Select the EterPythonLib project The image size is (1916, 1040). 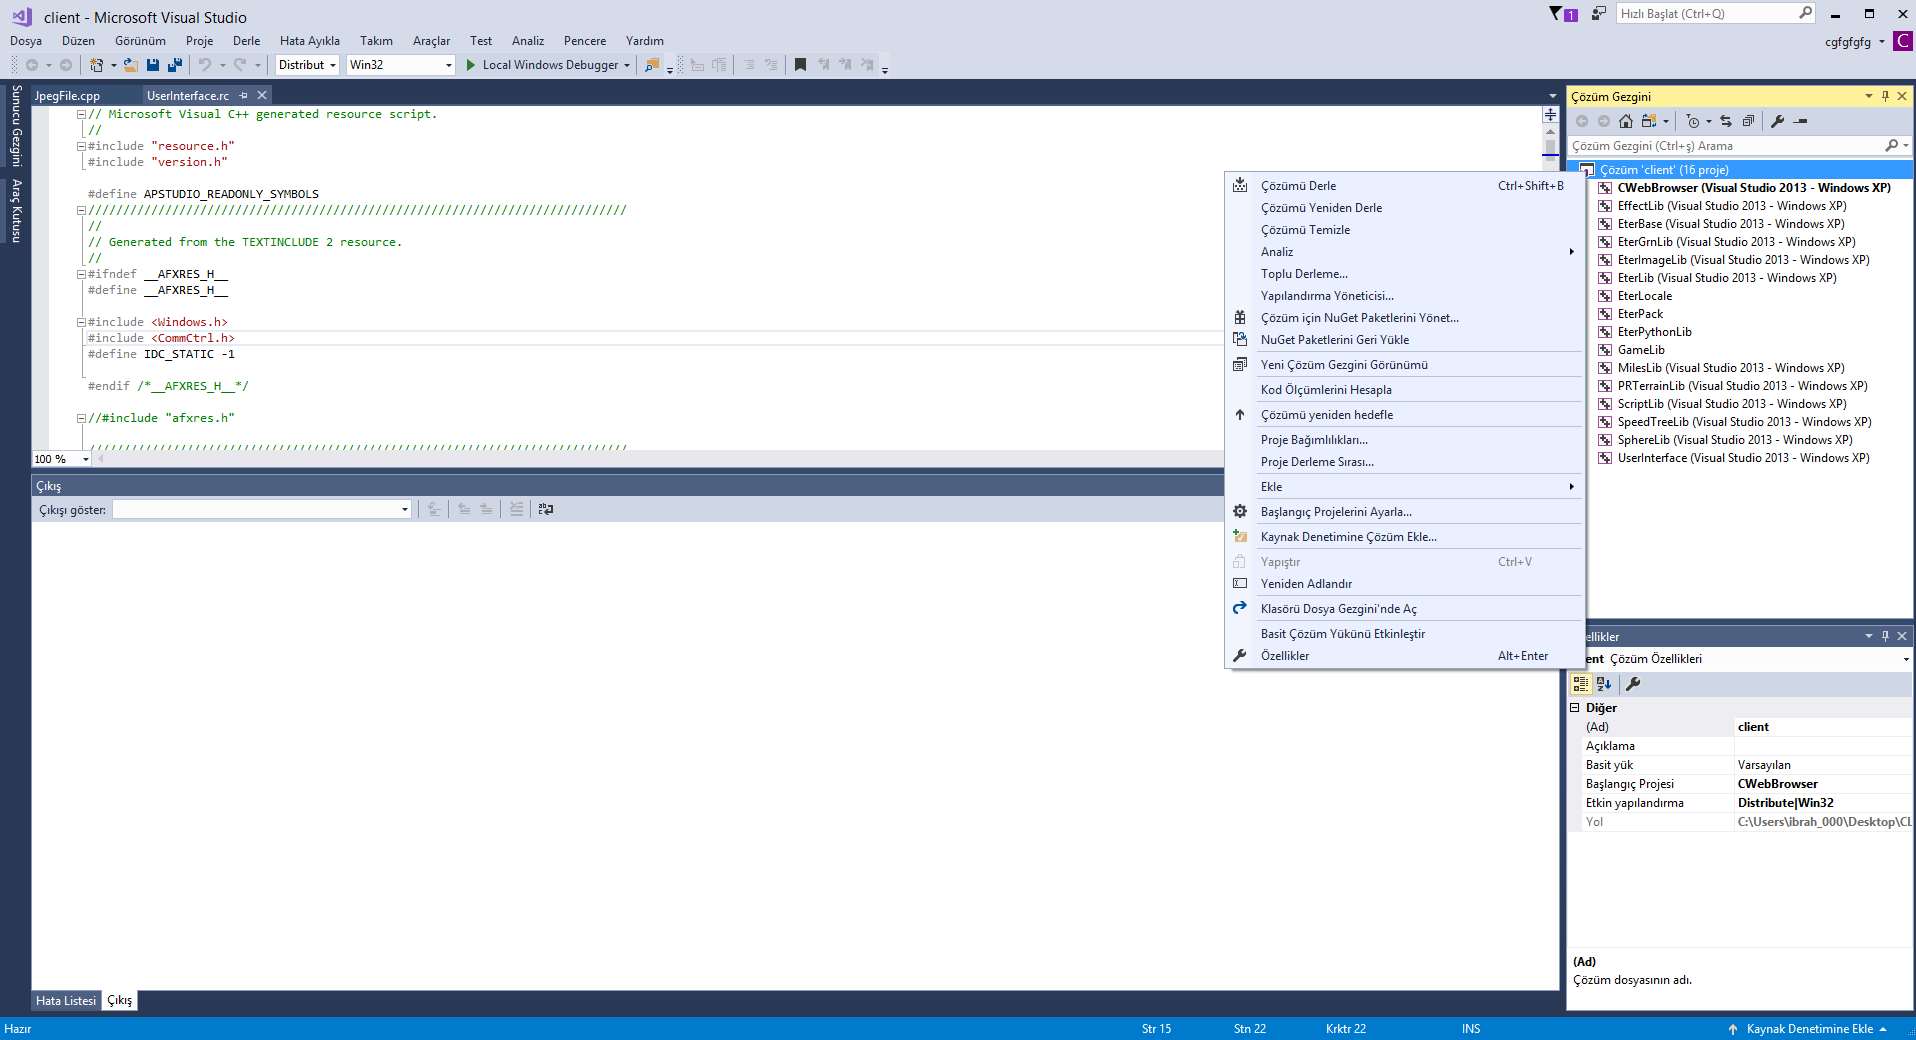[1654, 332]
